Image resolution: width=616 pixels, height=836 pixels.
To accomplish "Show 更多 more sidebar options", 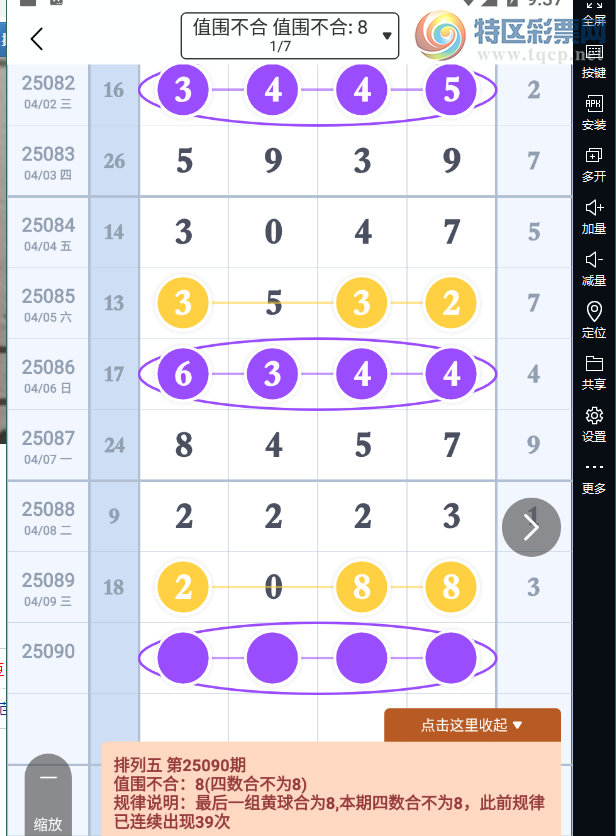I will pyautogui.click(x=594, y=477).
